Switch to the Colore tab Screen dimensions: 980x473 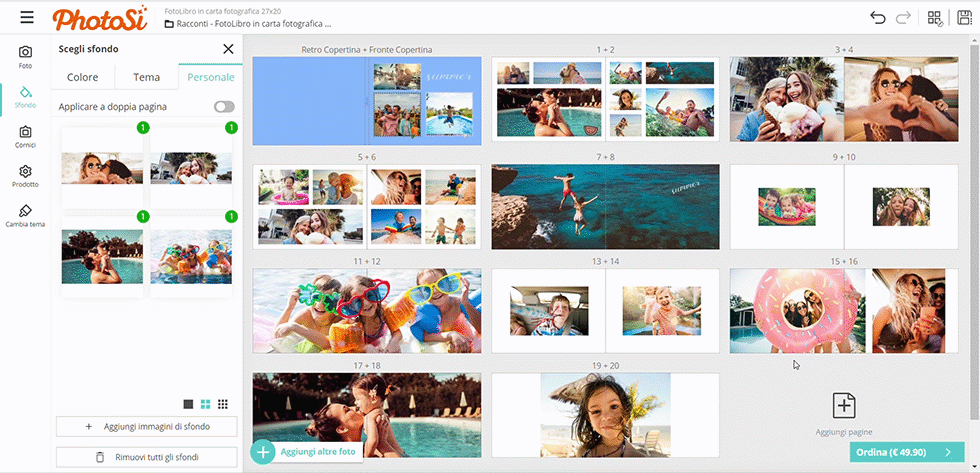tap(83, 77)
